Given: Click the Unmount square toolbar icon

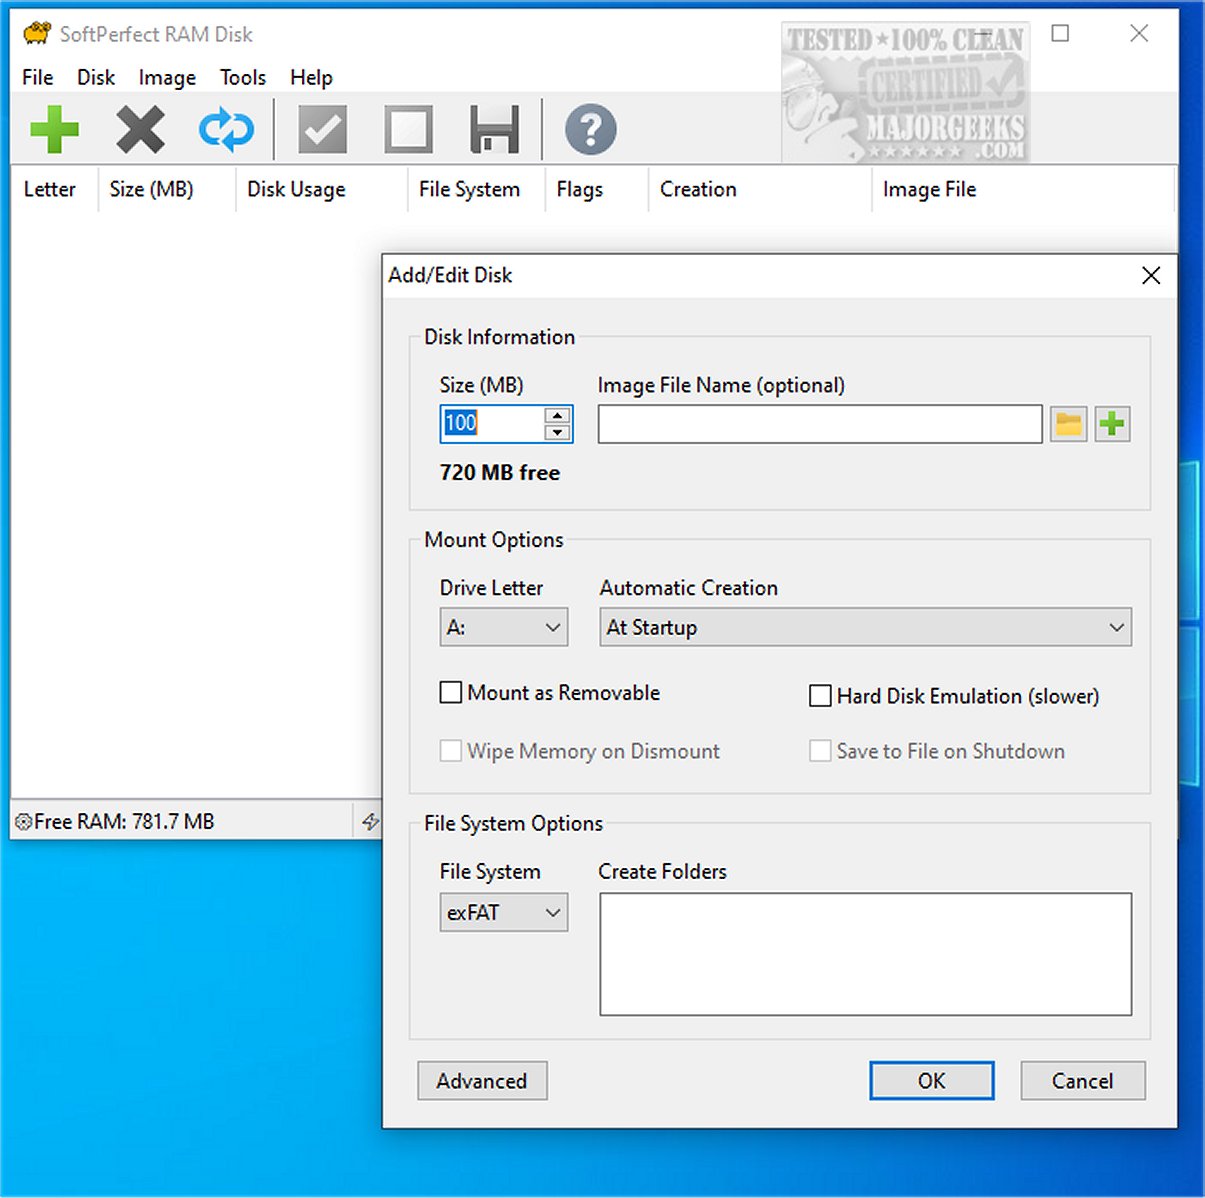Looking at the screenshot, I should (x=406, y=128).
